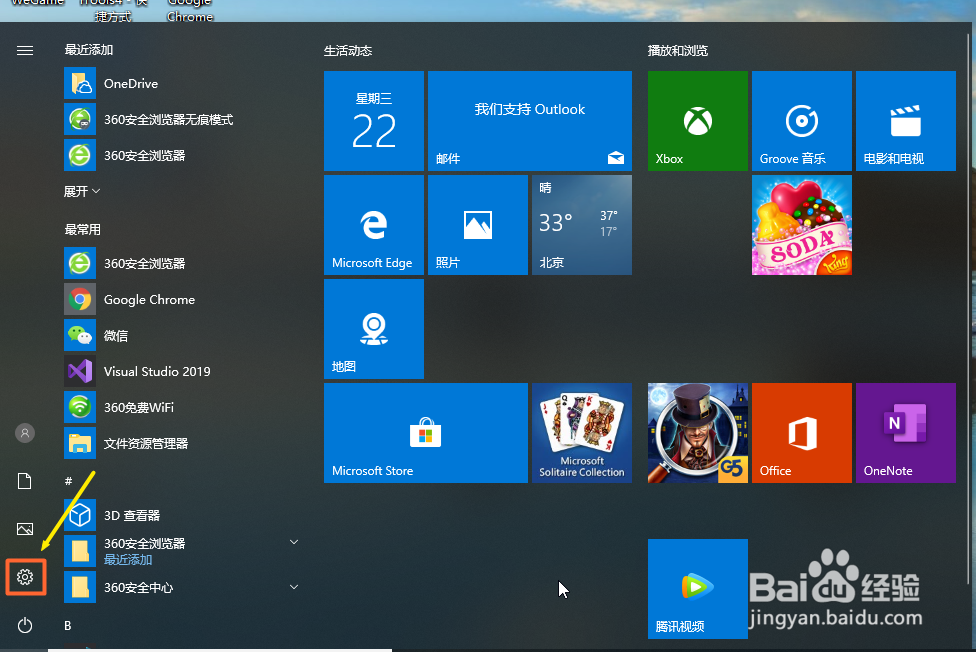Viewport: 976px width, 652px height.
Task: Open Microsoft Solitaire Collection tile
Action: (x=582, y=433)
